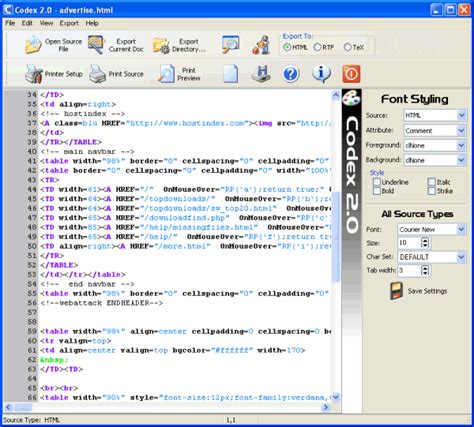
Task: Click the worker figure icon in top toolbar
Action: pyautogui.click(x=261, y=45)
